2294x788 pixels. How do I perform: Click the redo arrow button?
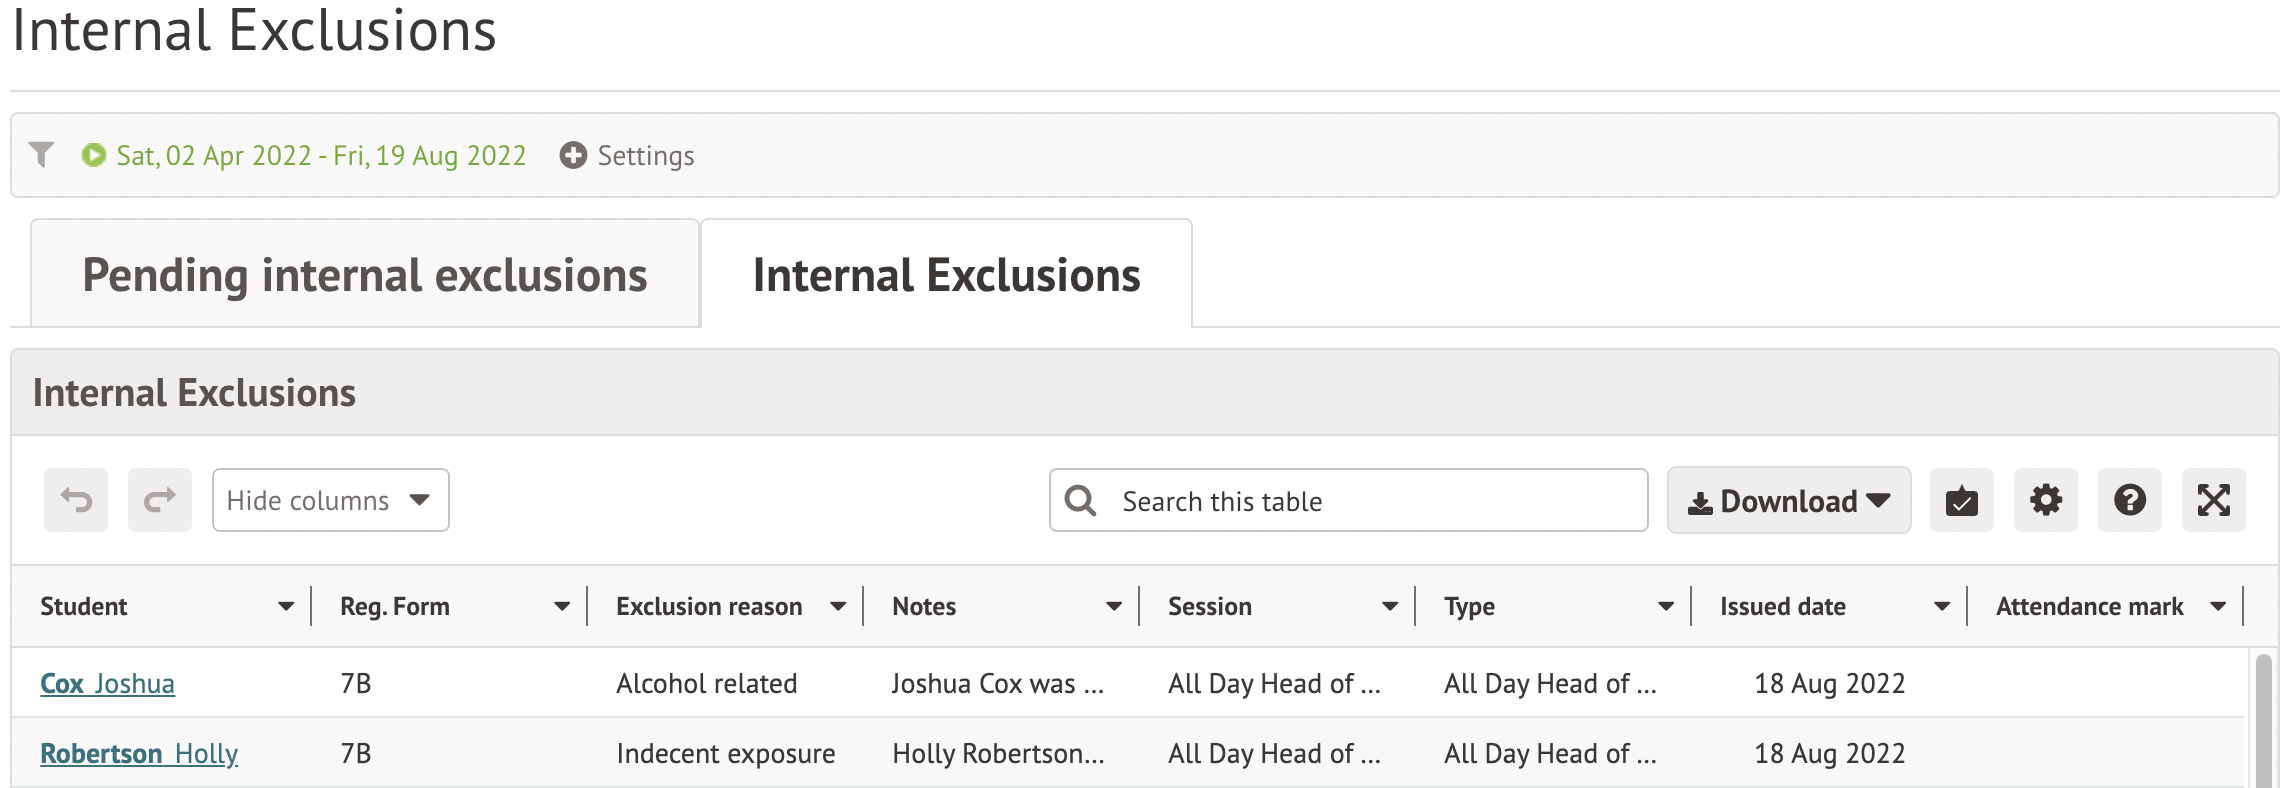coord(160,500)
